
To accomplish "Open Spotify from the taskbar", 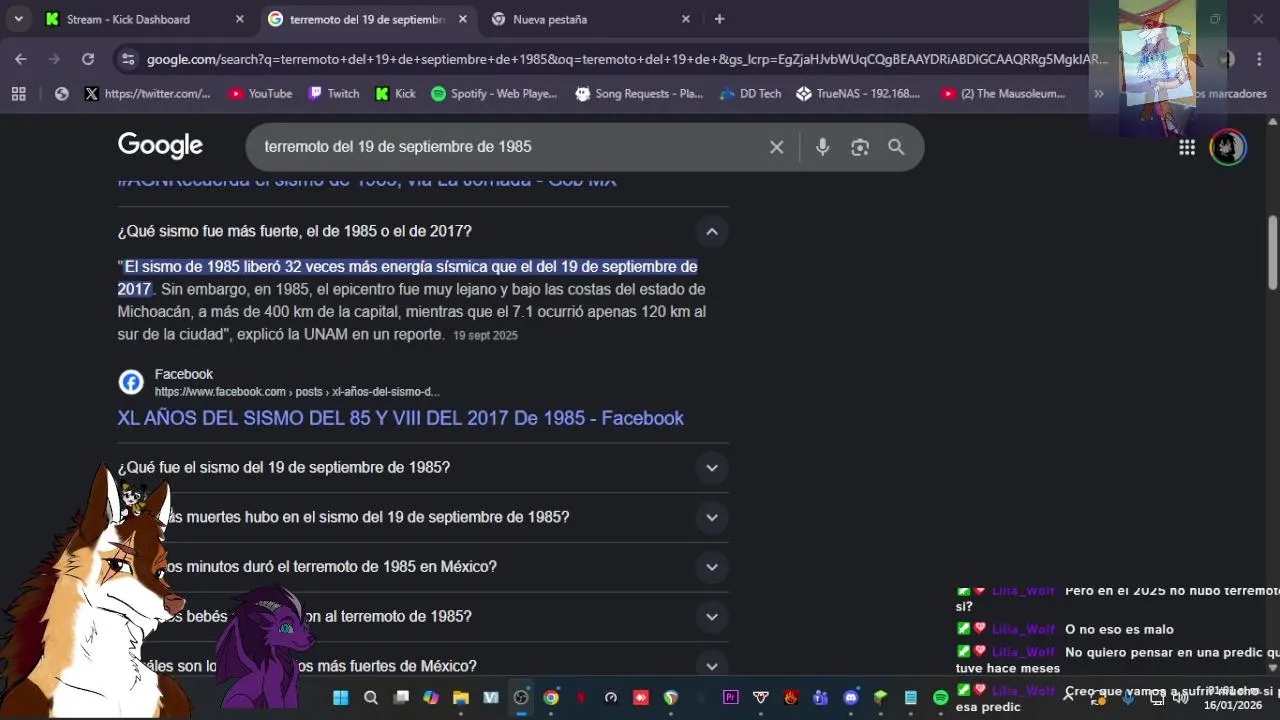I will coord(941,697).
